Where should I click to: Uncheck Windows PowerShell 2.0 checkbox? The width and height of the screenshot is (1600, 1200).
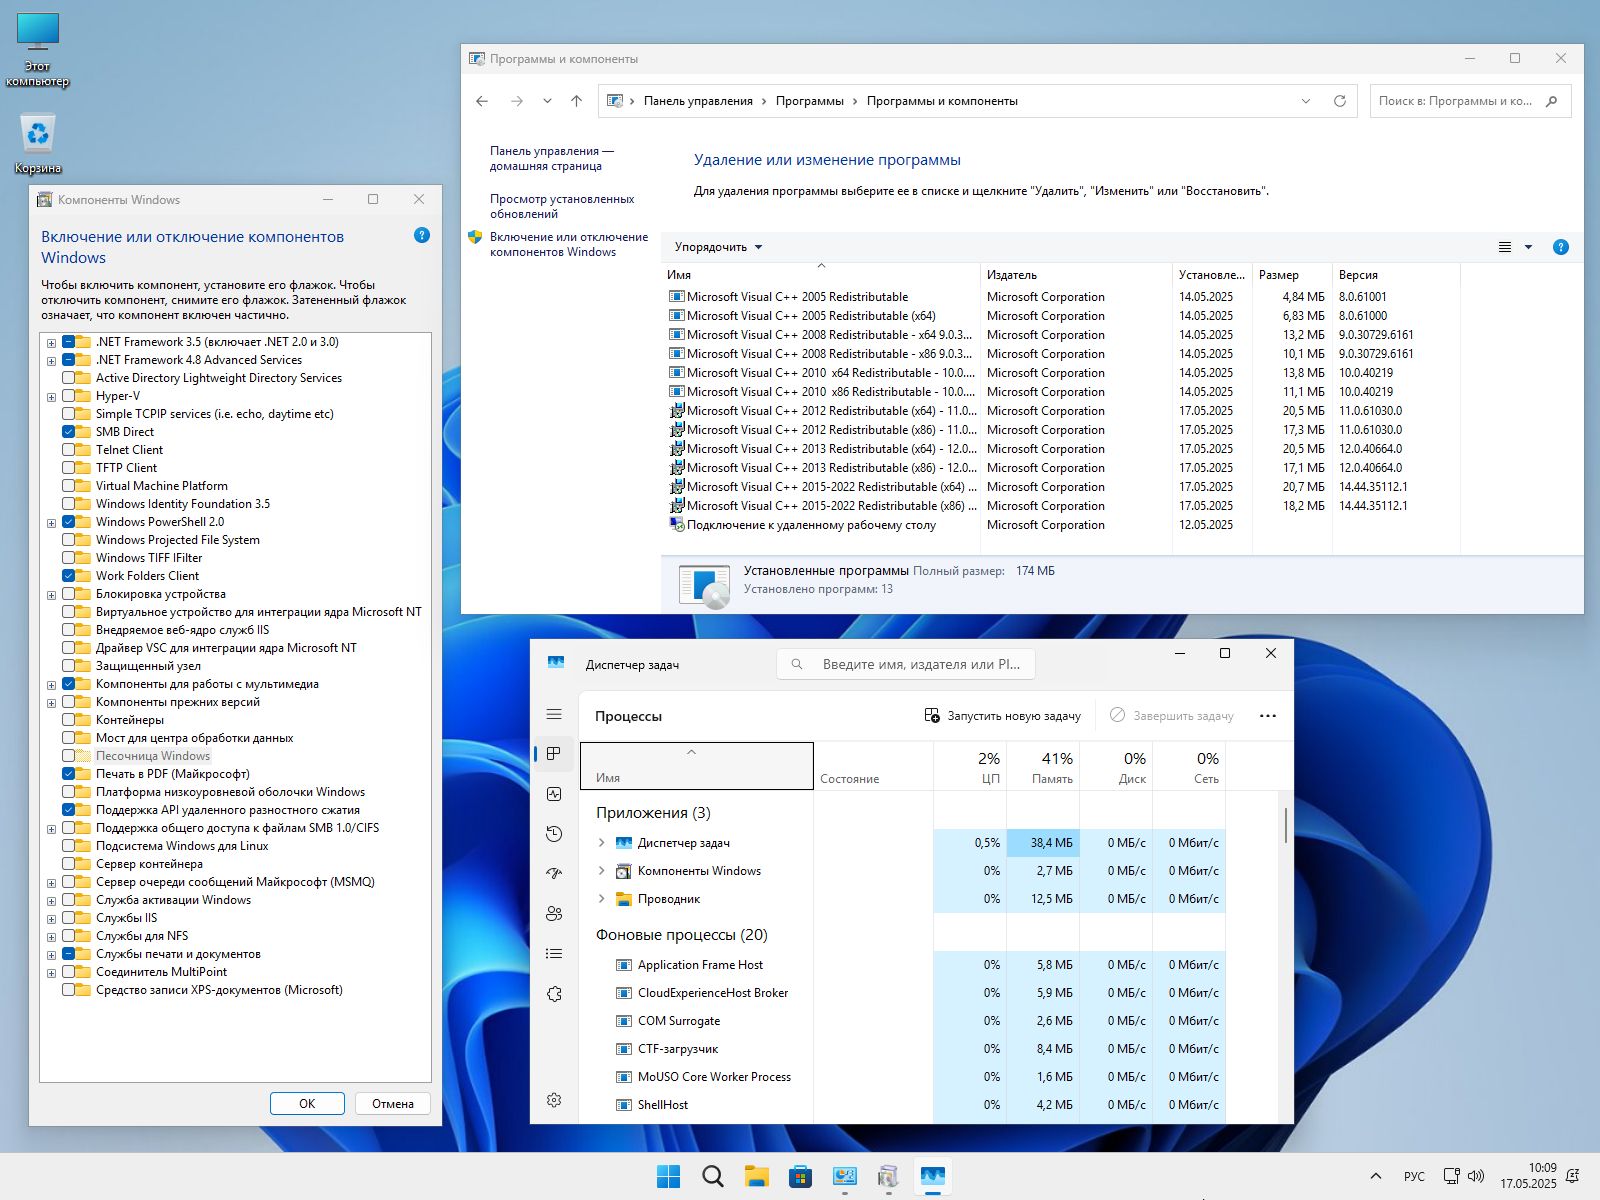tap(69, 522)
